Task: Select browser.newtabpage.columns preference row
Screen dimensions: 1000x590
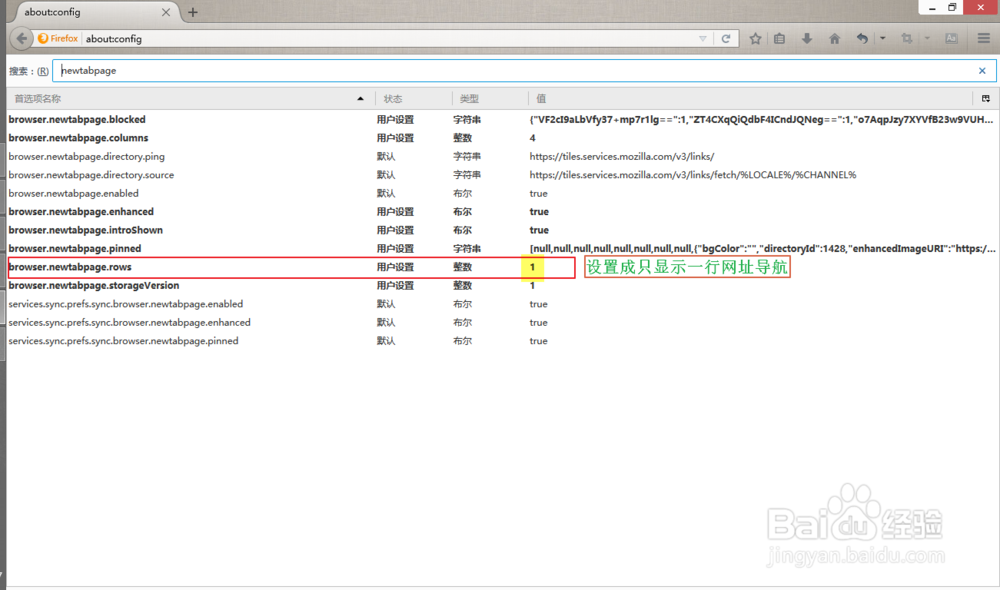Action: point(503,138)
